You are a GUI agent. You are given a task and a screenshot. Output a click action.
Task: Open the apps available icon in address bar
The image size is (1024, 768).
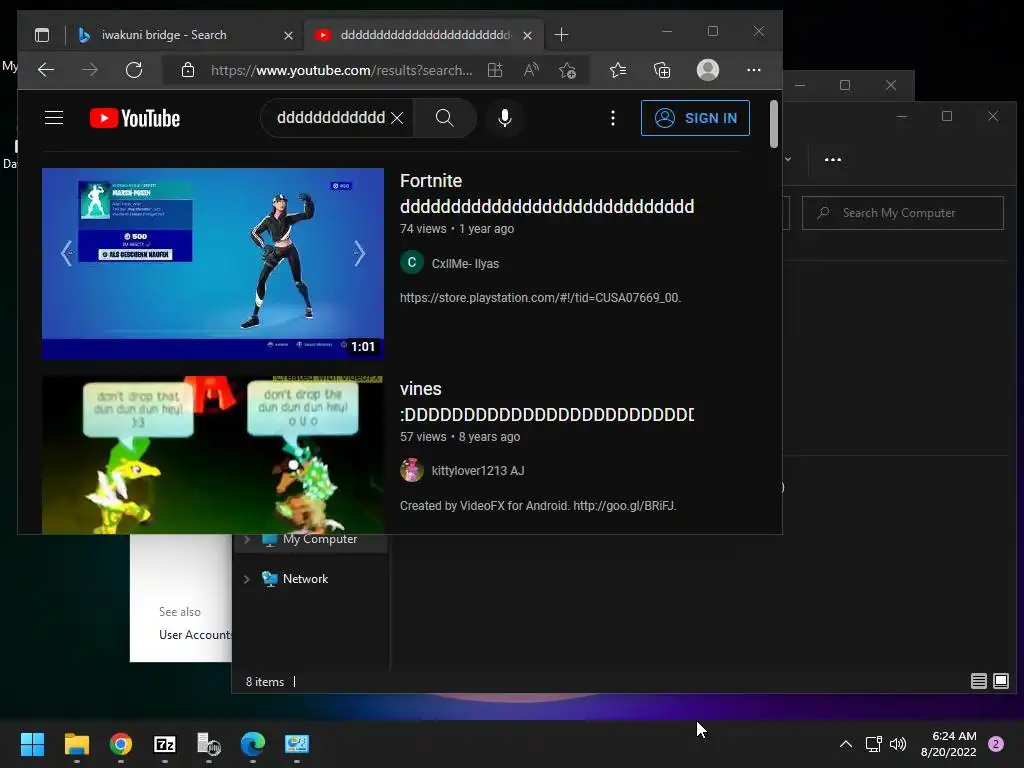496,70
